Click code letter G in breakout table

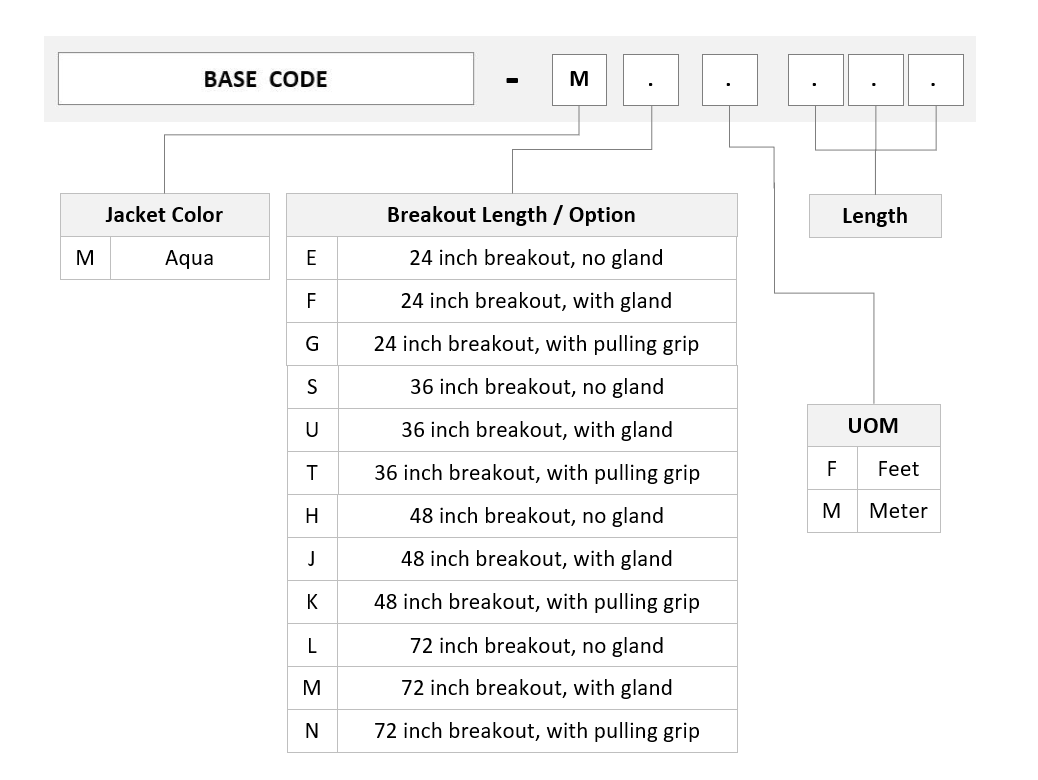click(x=312, y=344)
